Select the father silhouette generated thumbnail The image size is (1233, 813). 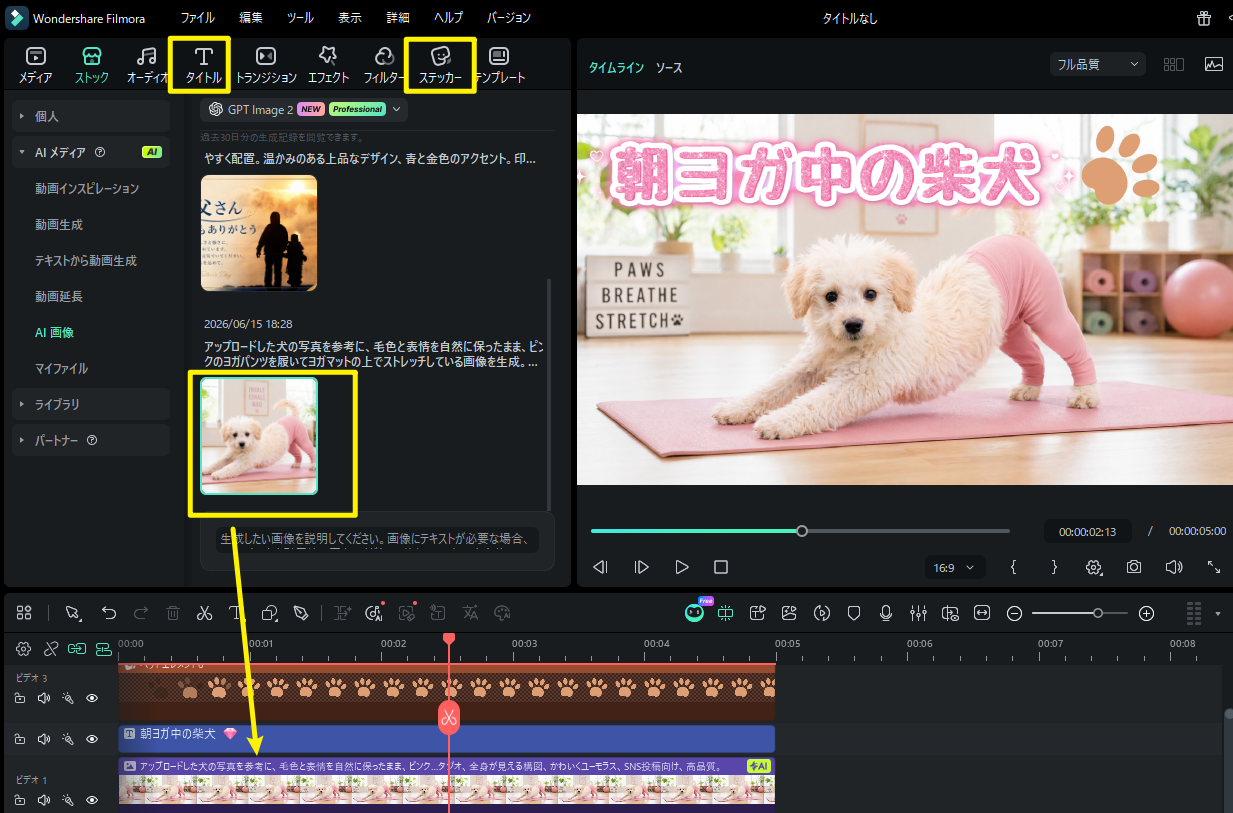[x=259, y=233]
